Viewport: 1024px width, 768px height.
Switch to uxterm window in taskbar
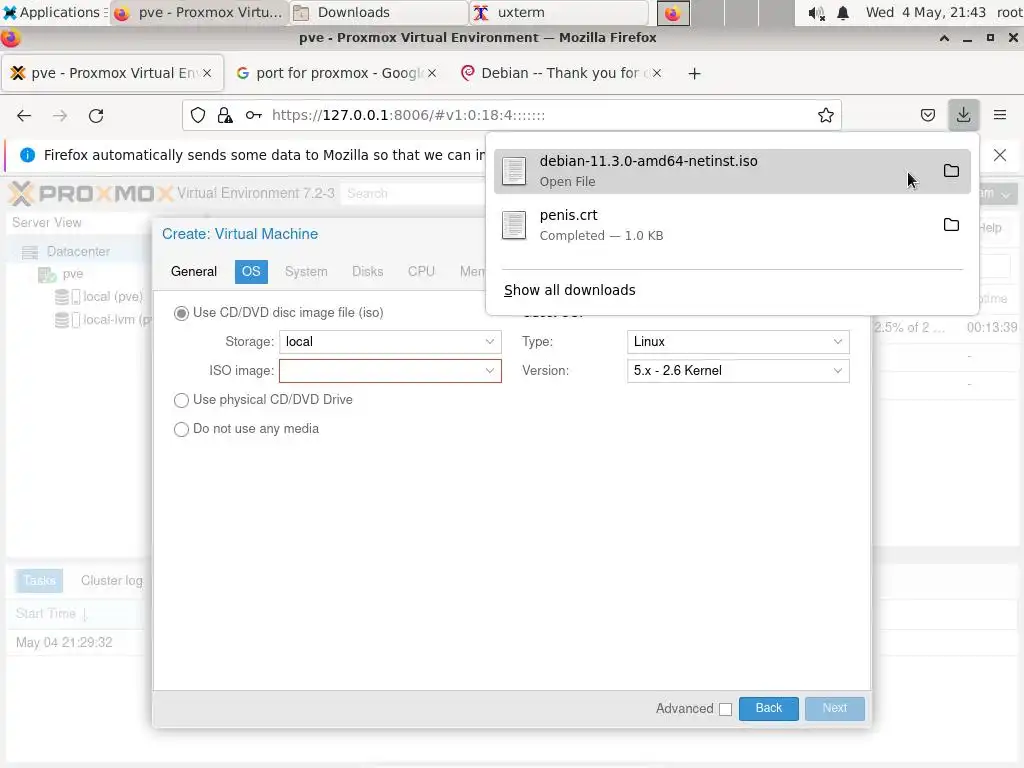point(558,12)
